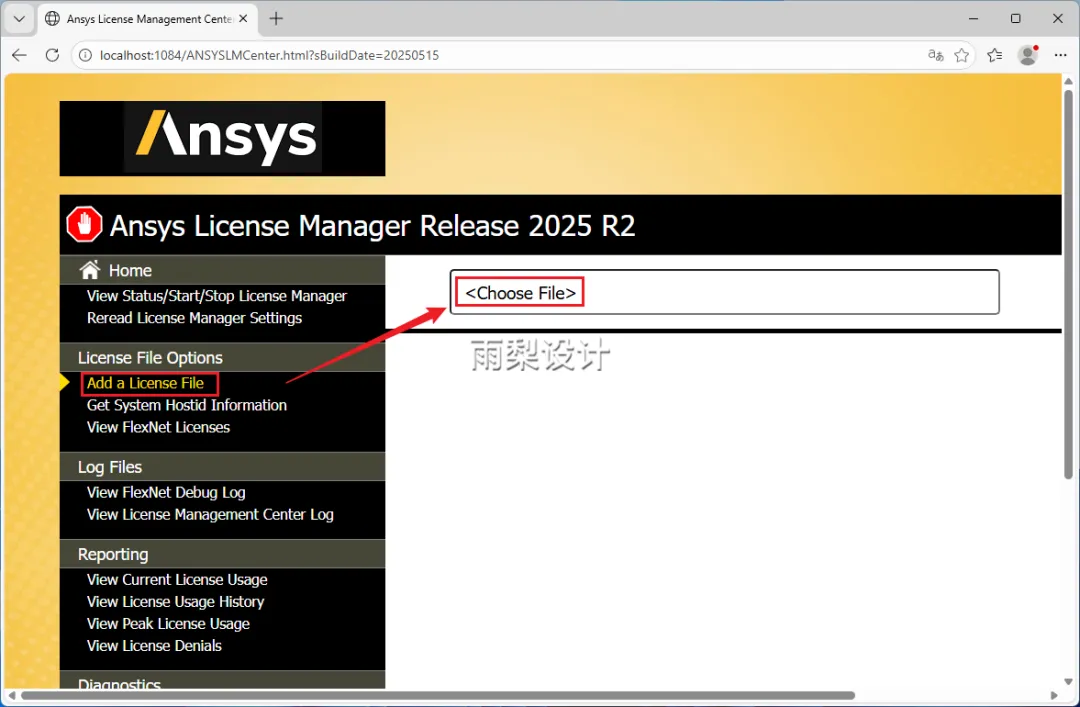Go to Home in the sidebar
Screen dimensions: 1080x707
tap(130, 271)
